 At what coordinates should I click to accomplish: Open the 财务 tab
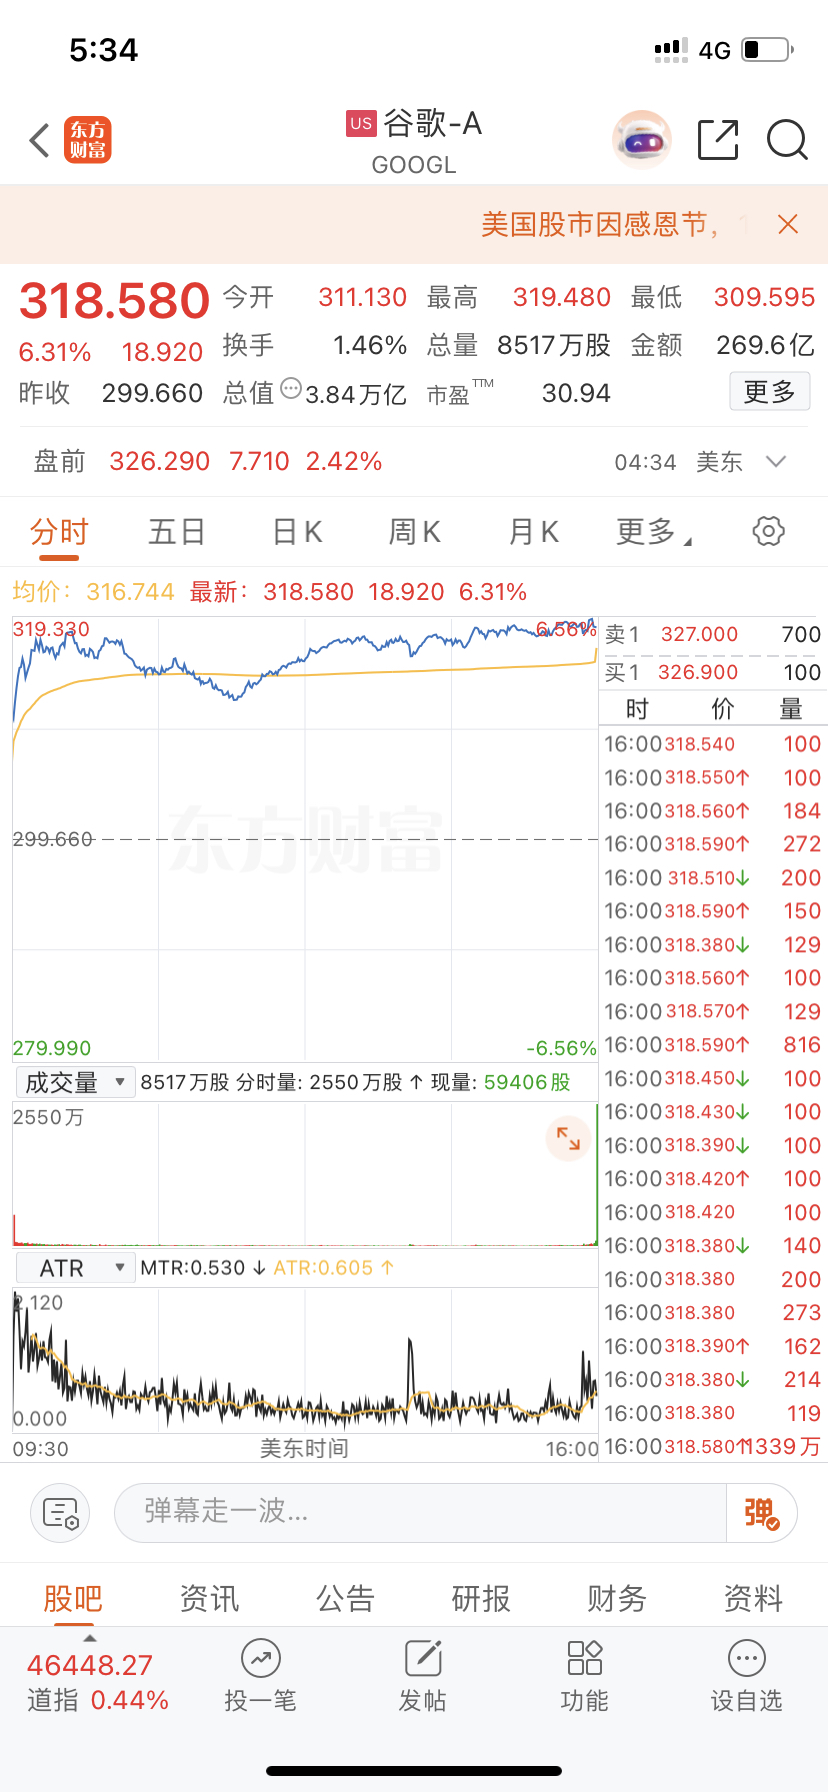tap(617, 1598)
